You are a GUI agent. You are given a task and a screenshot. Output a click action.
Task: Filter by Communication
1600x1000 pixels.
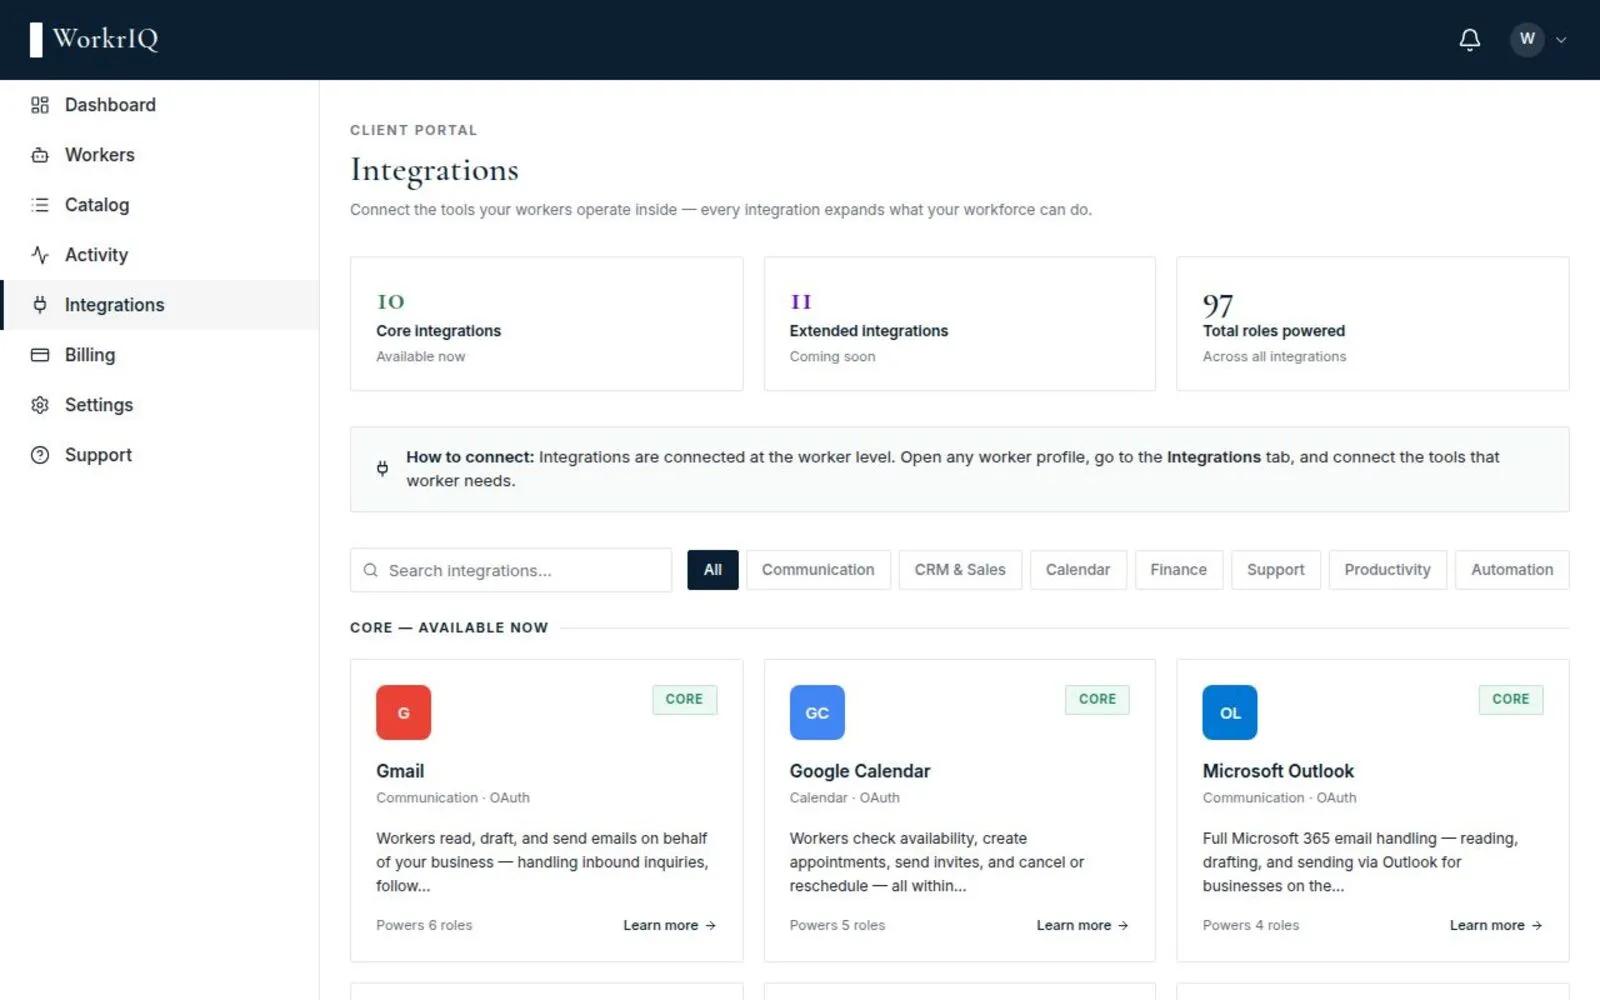[x=818, y=570]
